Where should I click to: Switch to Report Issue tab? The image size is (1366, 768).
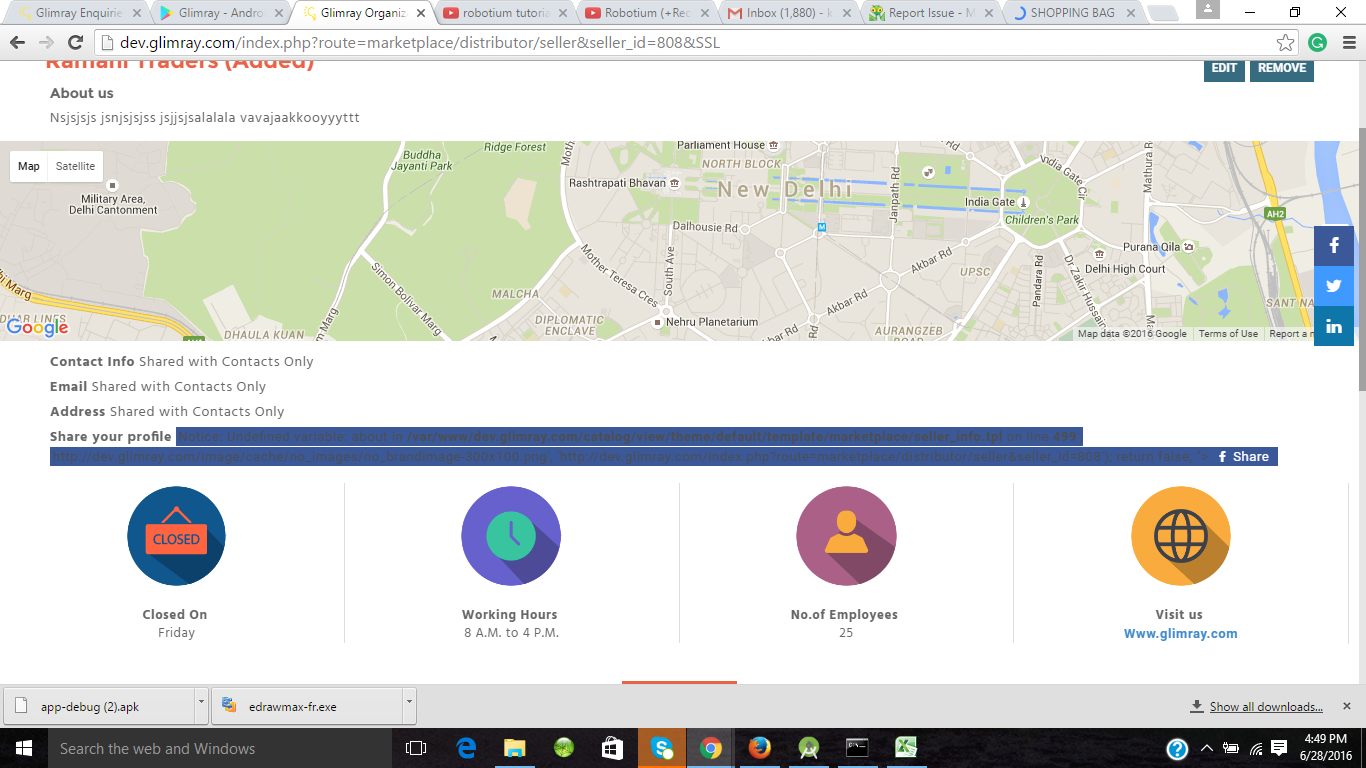pos(930,14)
